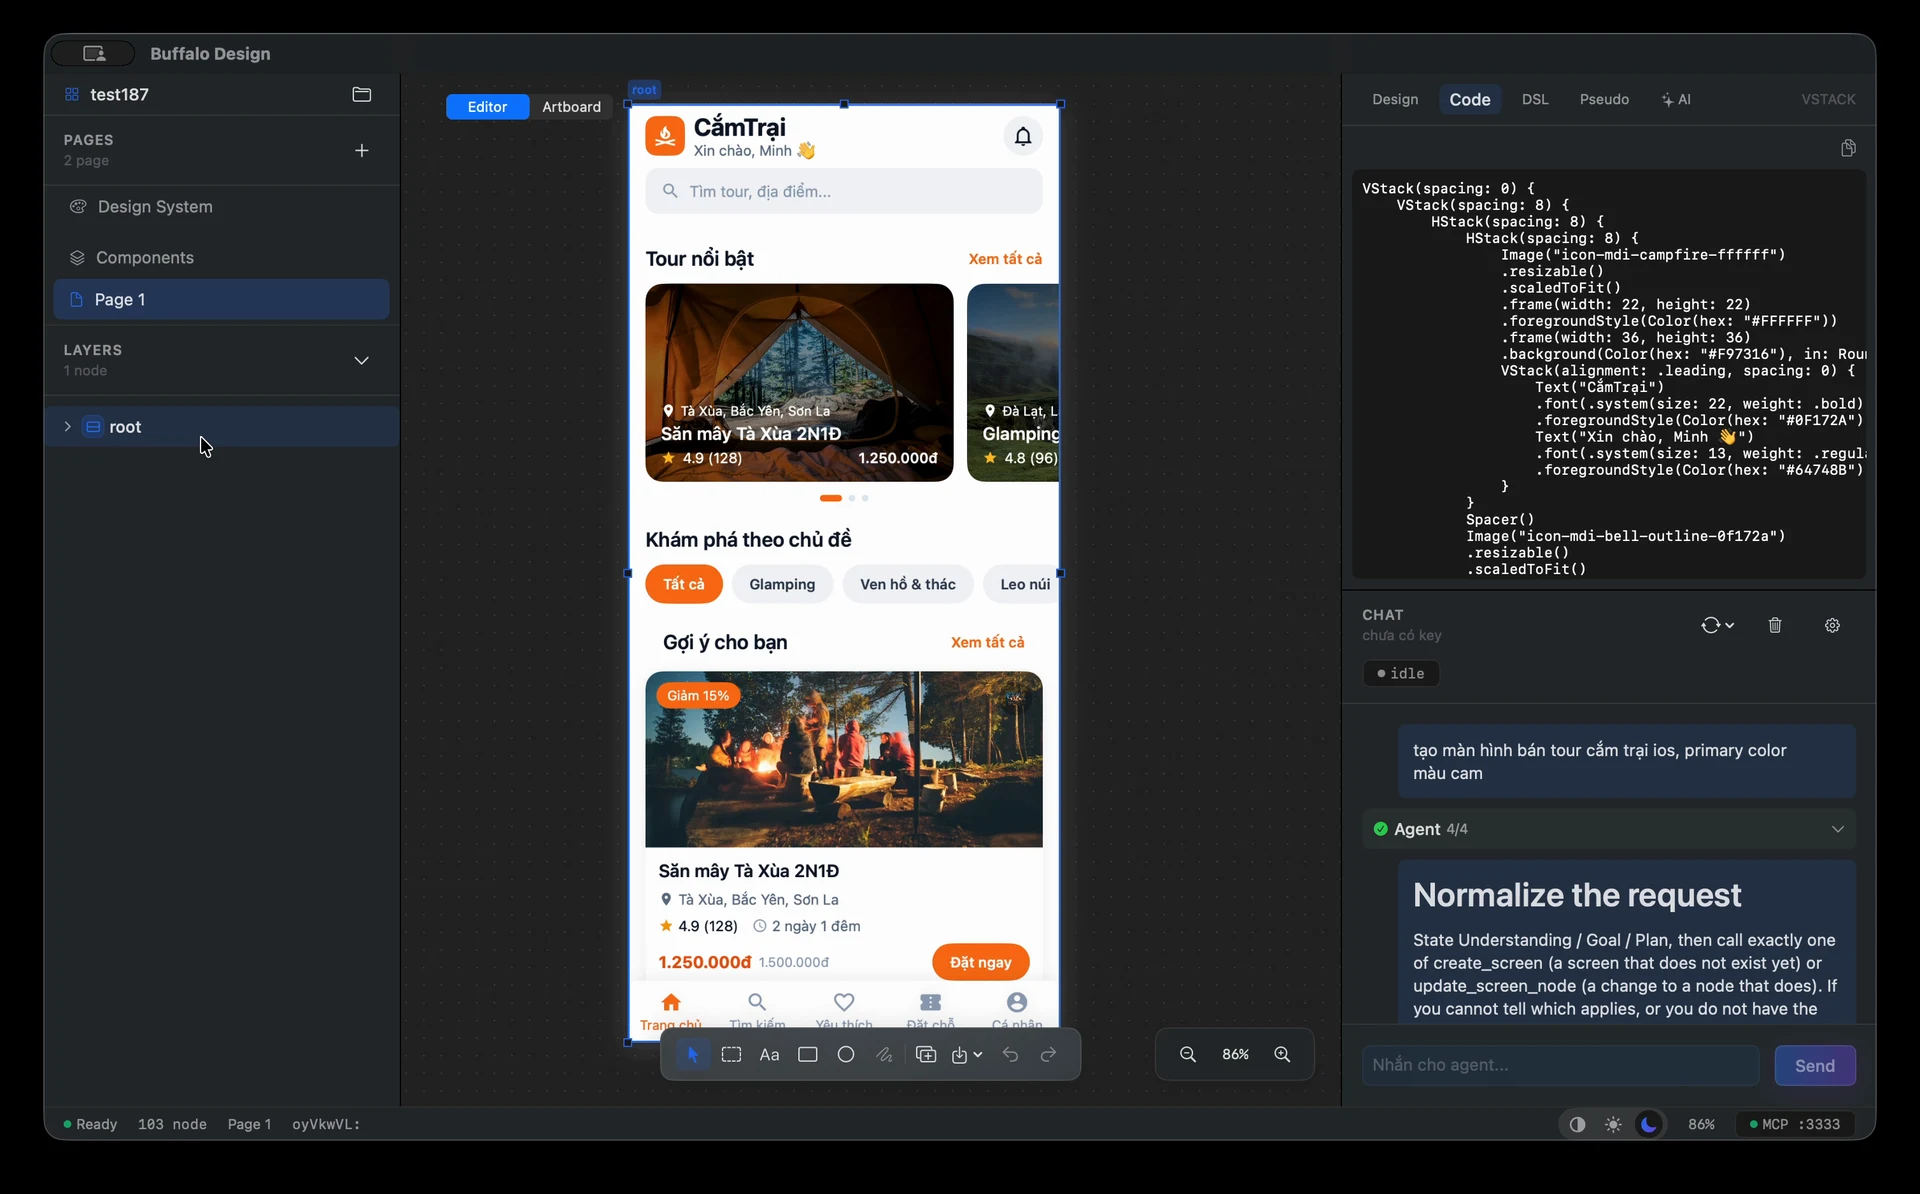Open Design System in sidebar

222,206
